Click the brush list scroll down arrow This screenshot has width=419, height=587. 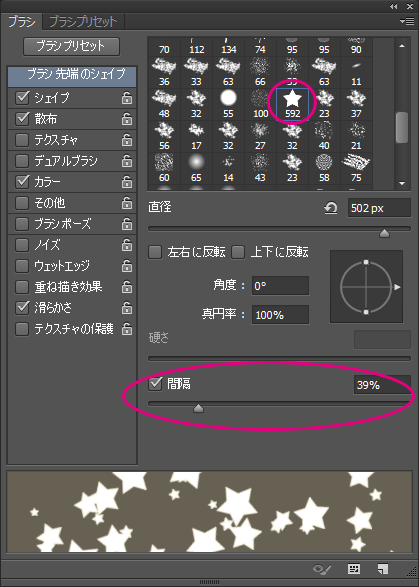[x=402, y=183]
